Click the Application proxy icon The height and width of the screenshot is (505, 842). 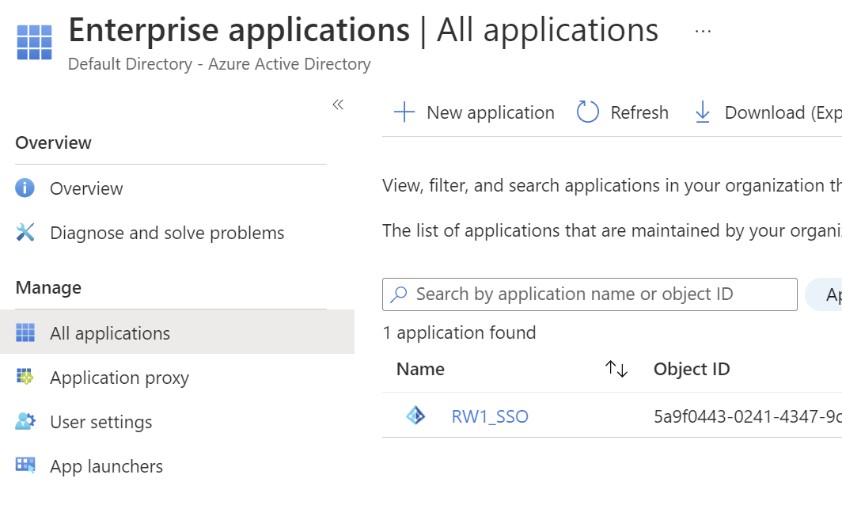point(25,377)
